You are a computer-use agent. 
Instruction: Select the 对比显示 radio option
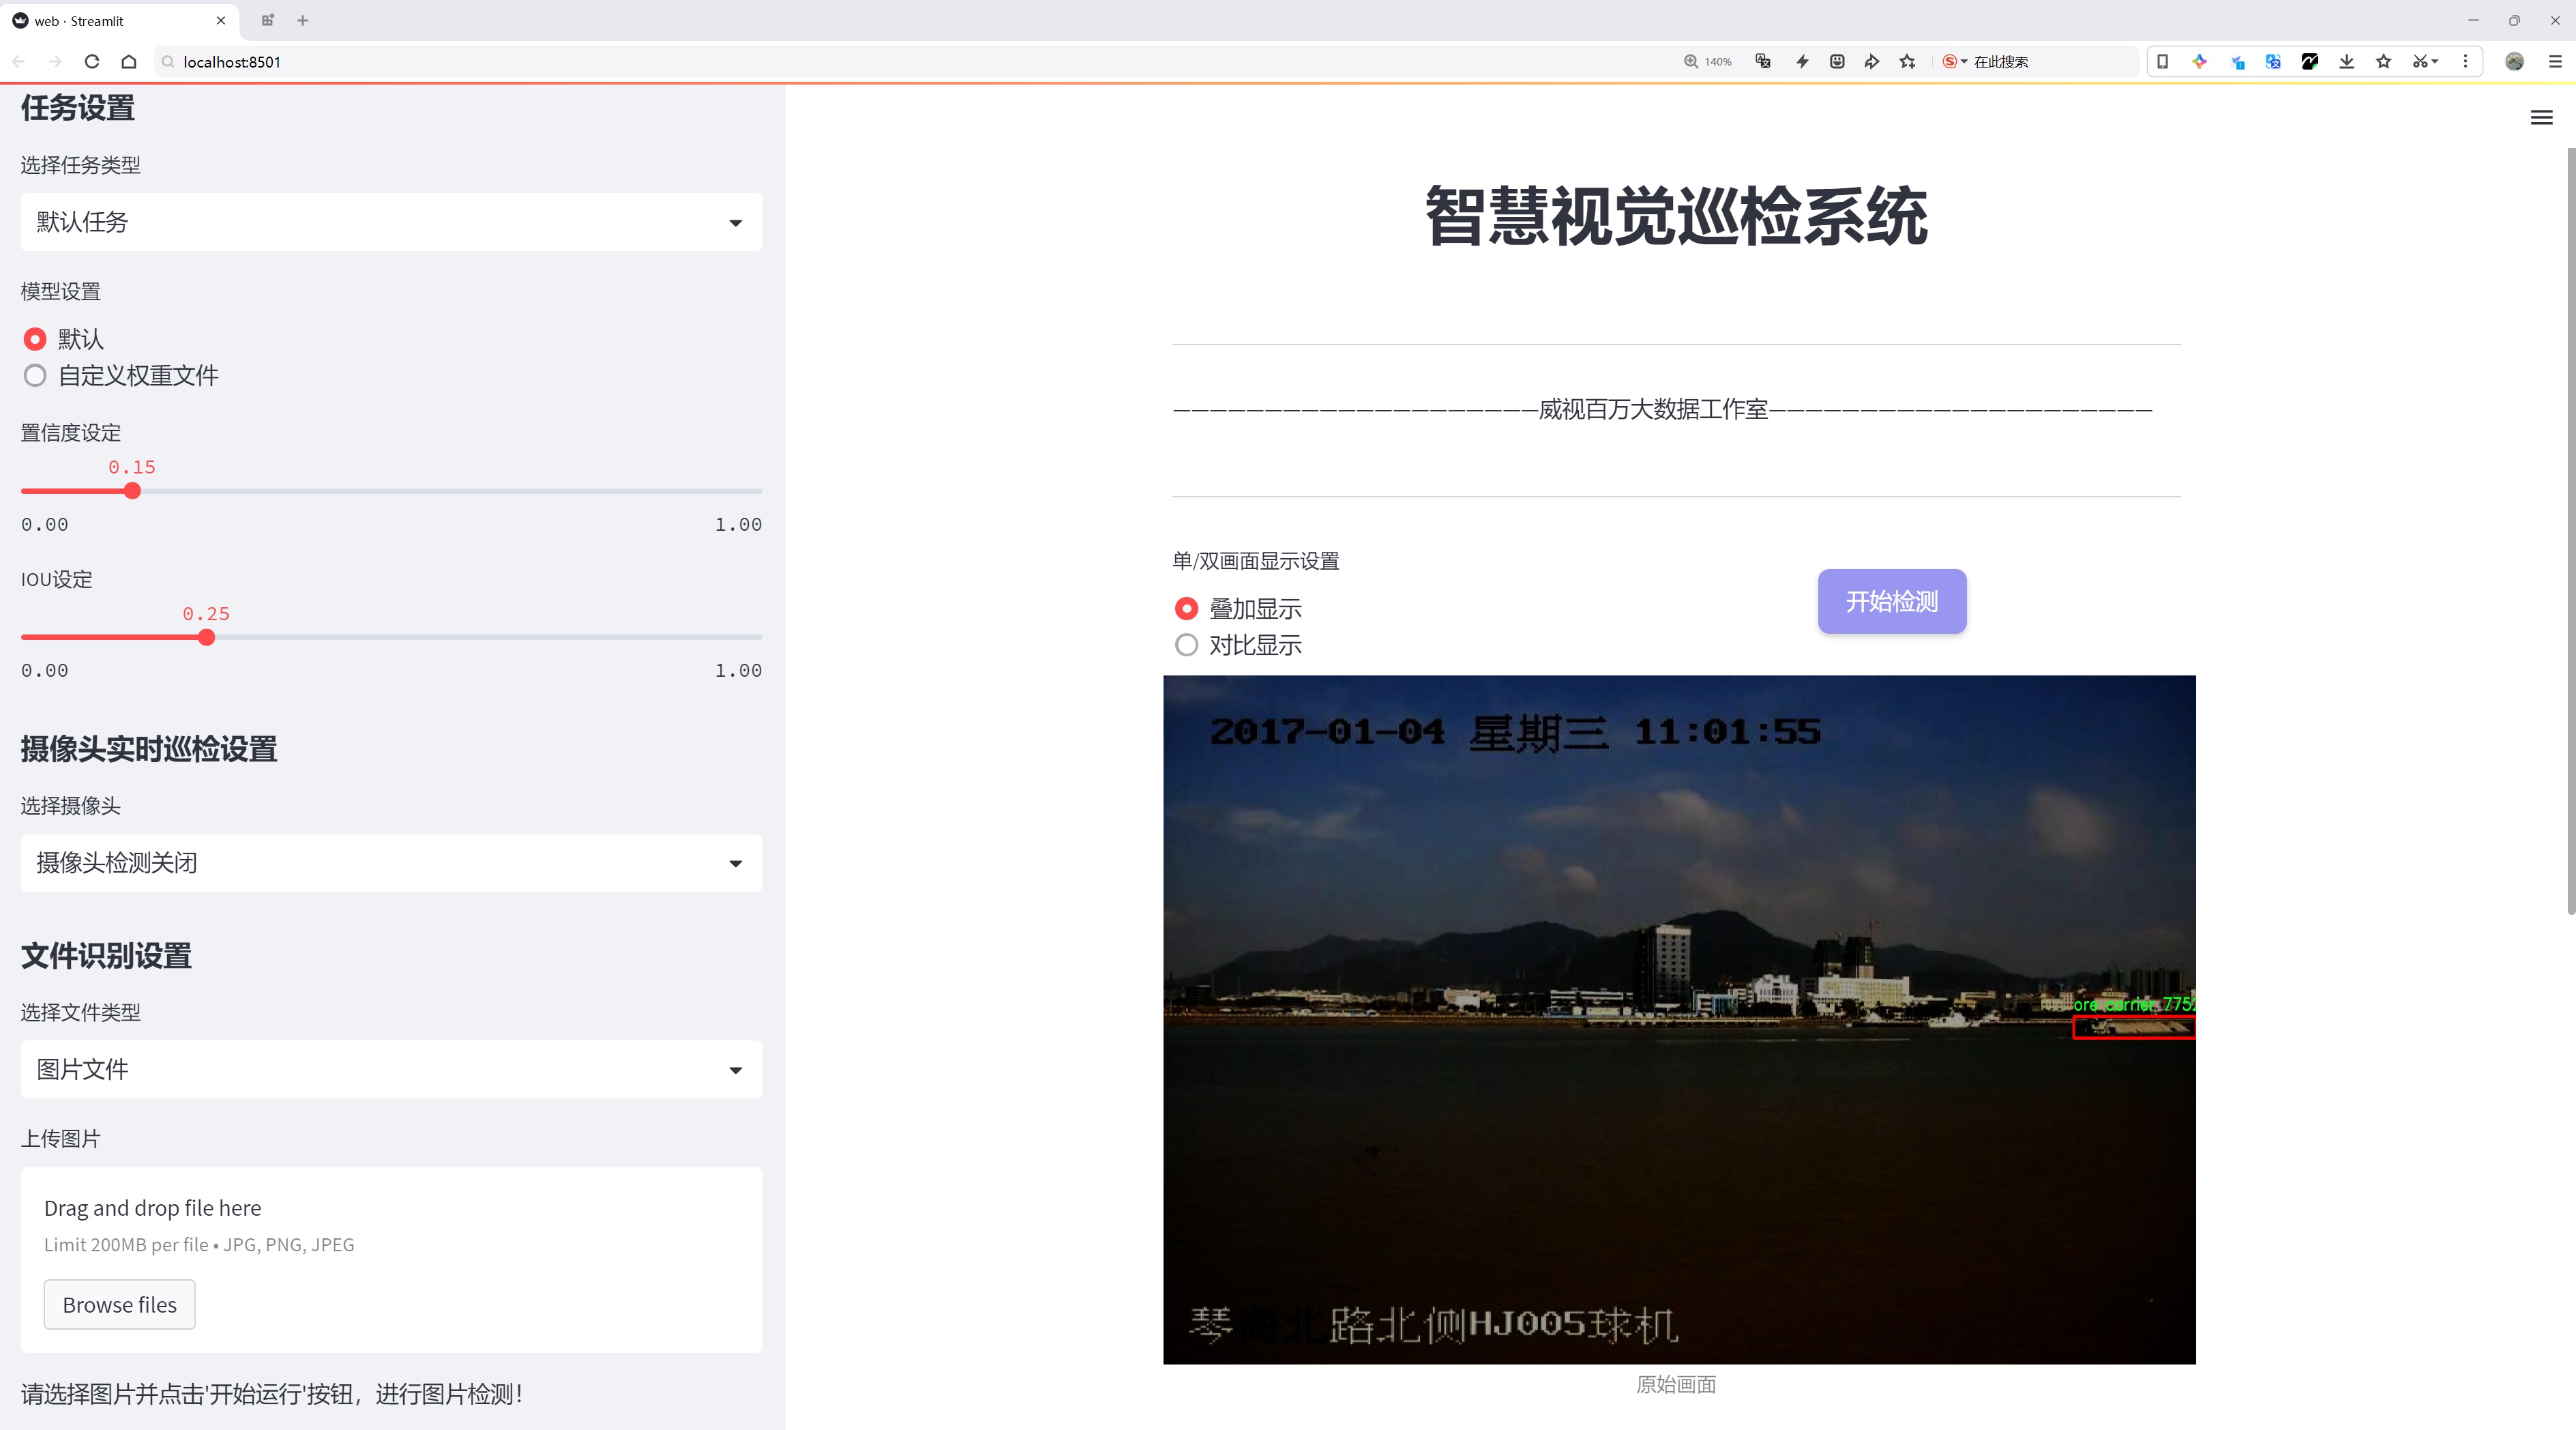[x=1186, y=645]
